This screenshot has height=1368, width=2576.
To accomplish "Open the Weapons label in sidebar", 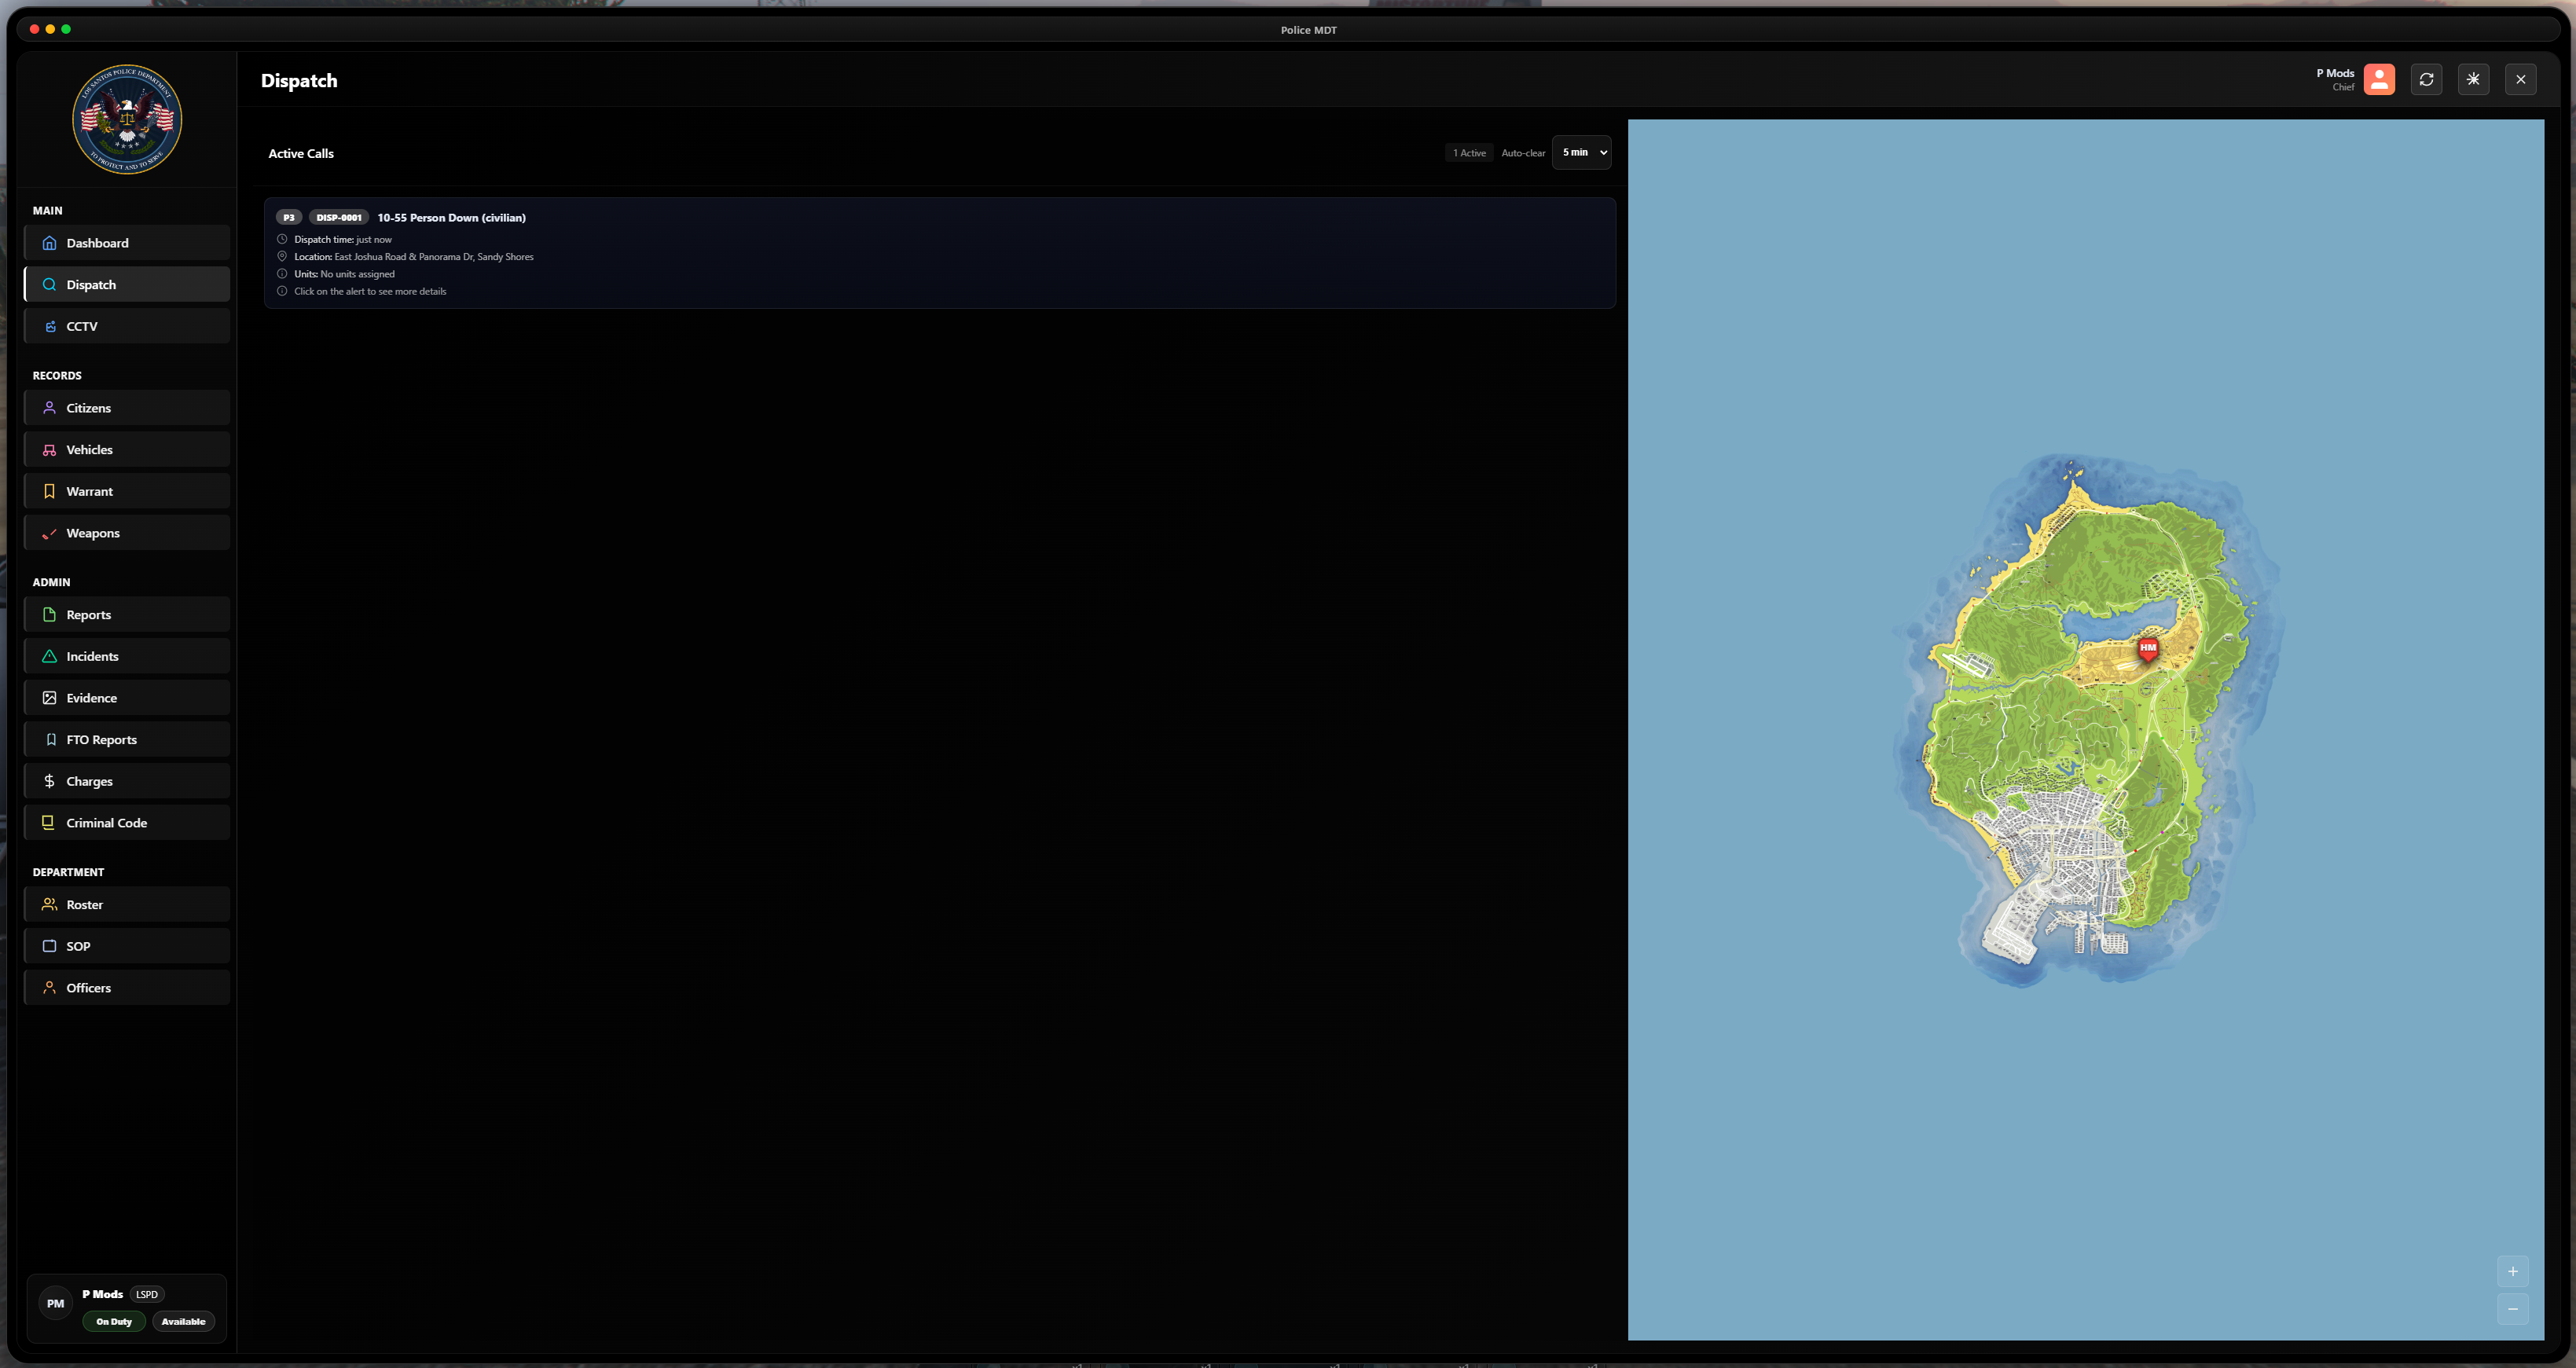I will 93,534.
